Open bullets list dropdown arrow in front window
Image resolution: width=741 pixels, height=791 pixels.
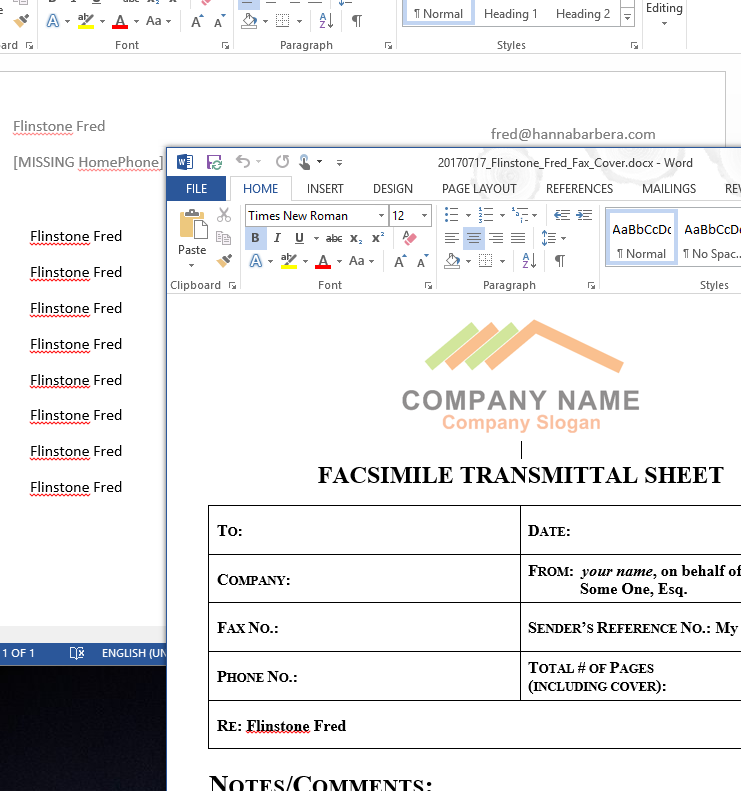[x=468, y=215]
